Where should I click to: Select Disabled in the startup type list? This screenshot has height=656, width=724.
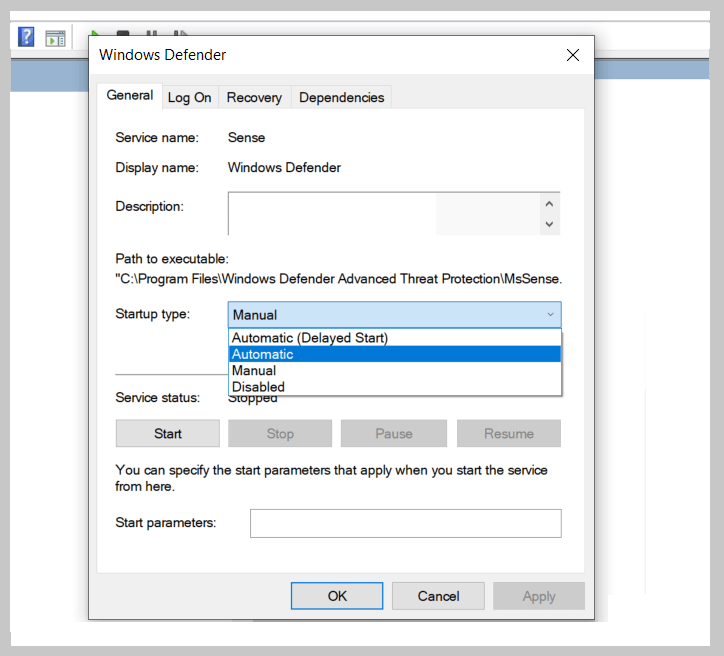pyautogui.click(x=395, y=387)
